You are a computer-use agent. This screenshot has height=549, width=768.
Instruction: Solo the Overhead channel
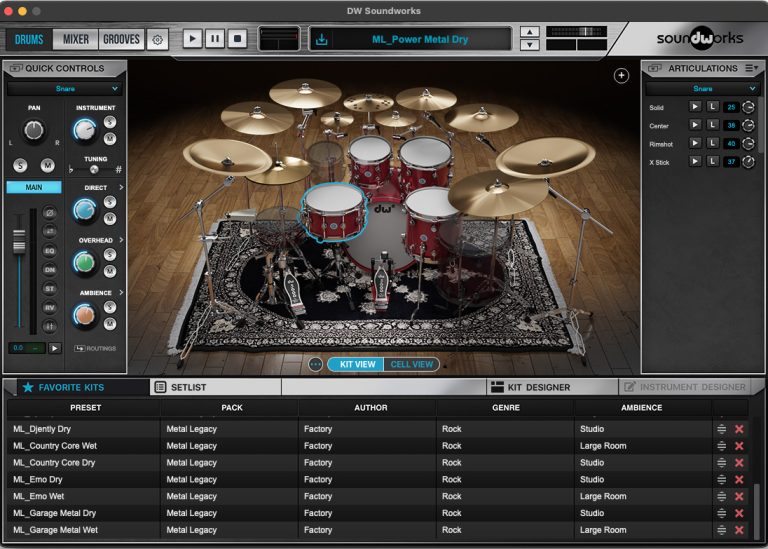(x=110, y=254)
